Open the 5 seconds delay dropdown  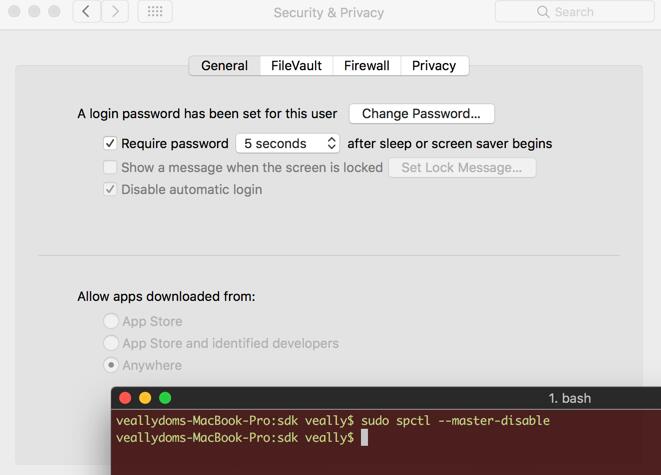coord(288,143)
